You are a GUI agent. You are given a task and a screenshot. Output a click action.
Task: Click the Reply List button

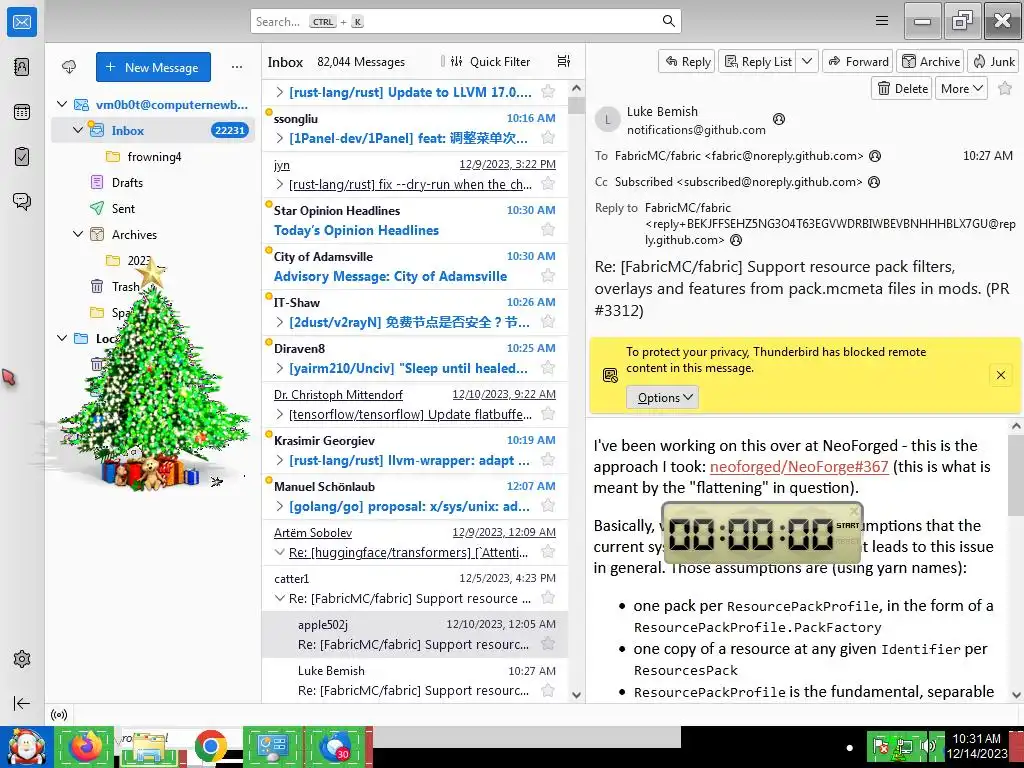(x=758, y=61)
